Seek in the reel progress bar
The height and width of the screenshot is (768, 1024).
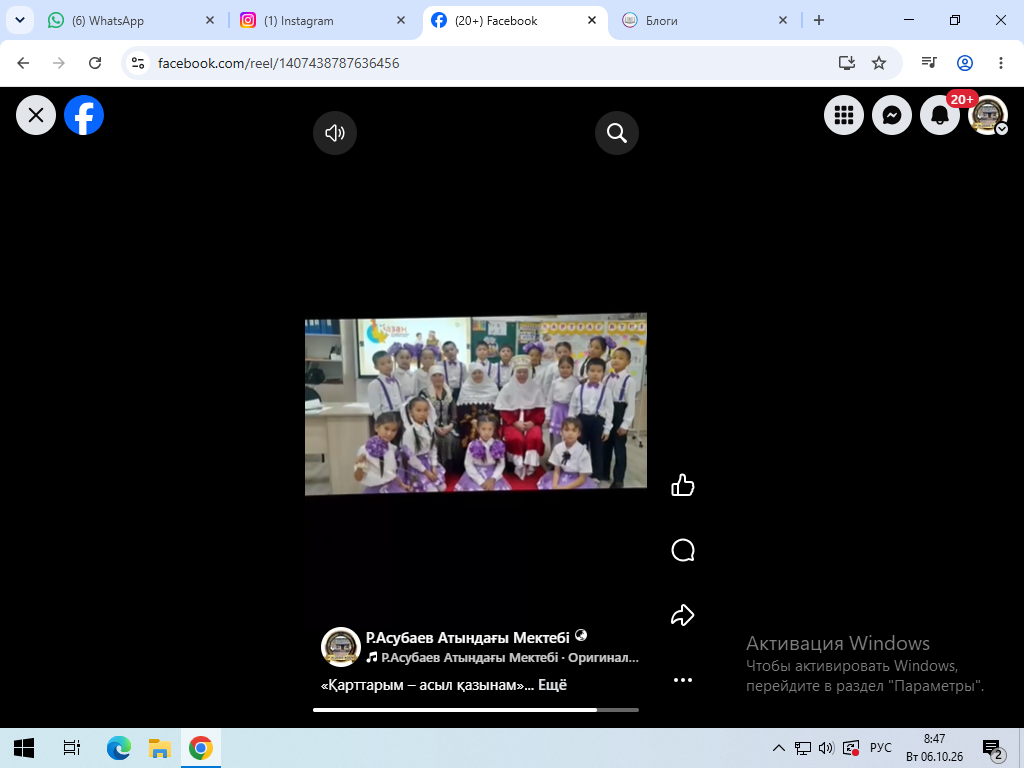click(476, 709)
